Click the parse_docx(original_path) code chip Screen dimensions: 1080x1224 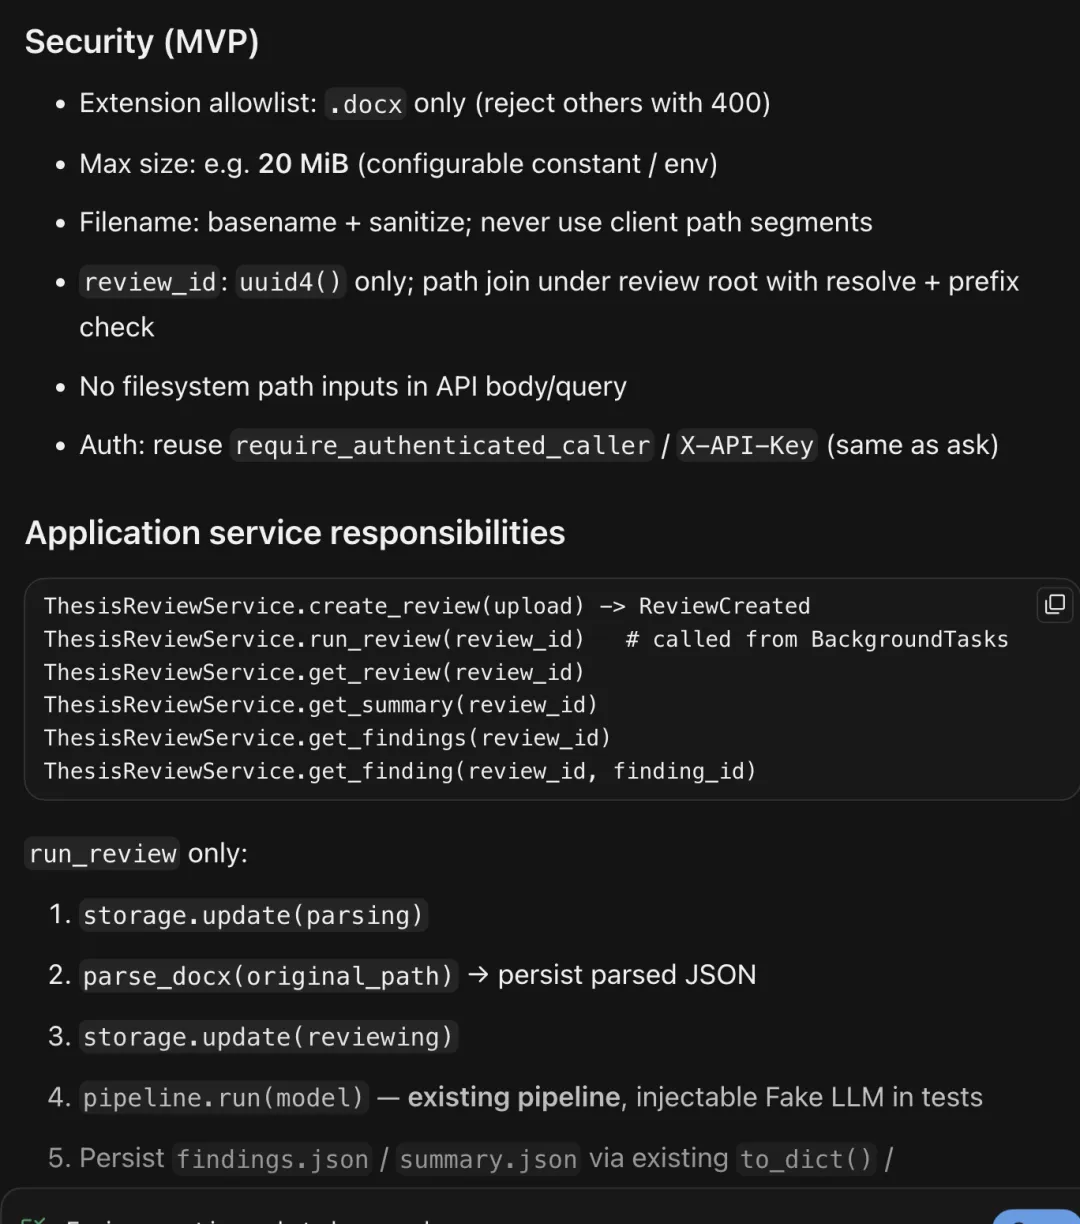(x=268, y=975)
